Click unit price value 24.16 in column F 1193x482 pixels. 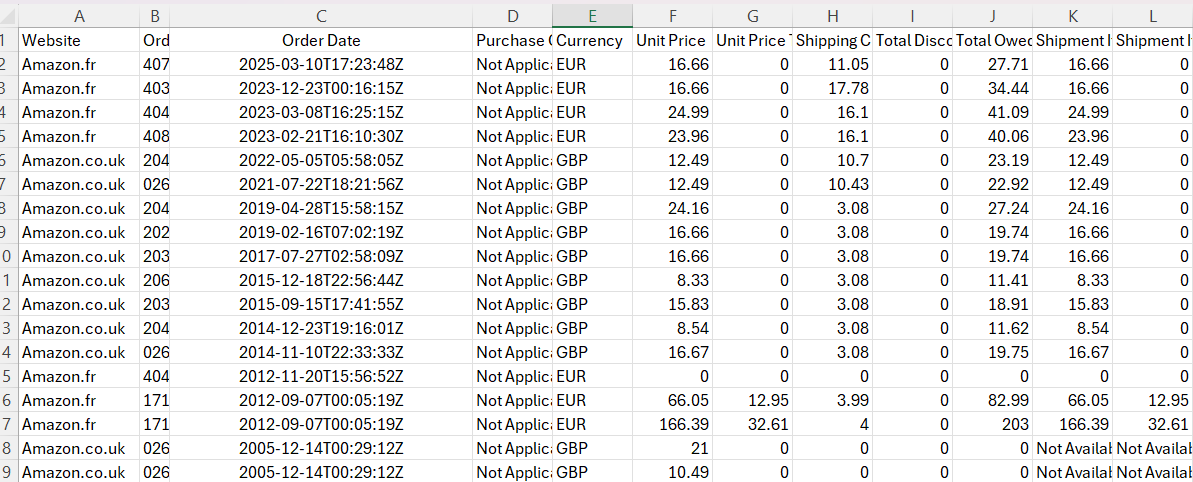coord(673,208)
